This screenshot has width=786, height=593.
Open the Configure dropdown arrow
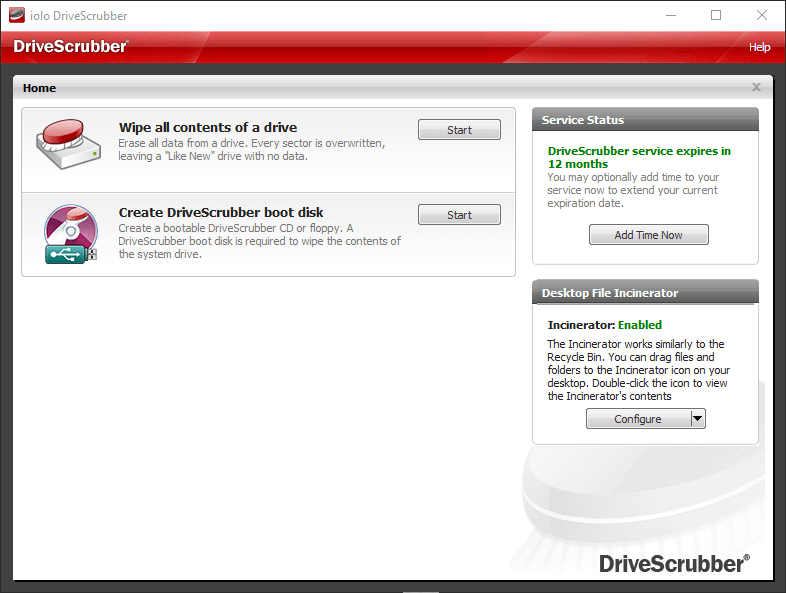pos(697,419)
